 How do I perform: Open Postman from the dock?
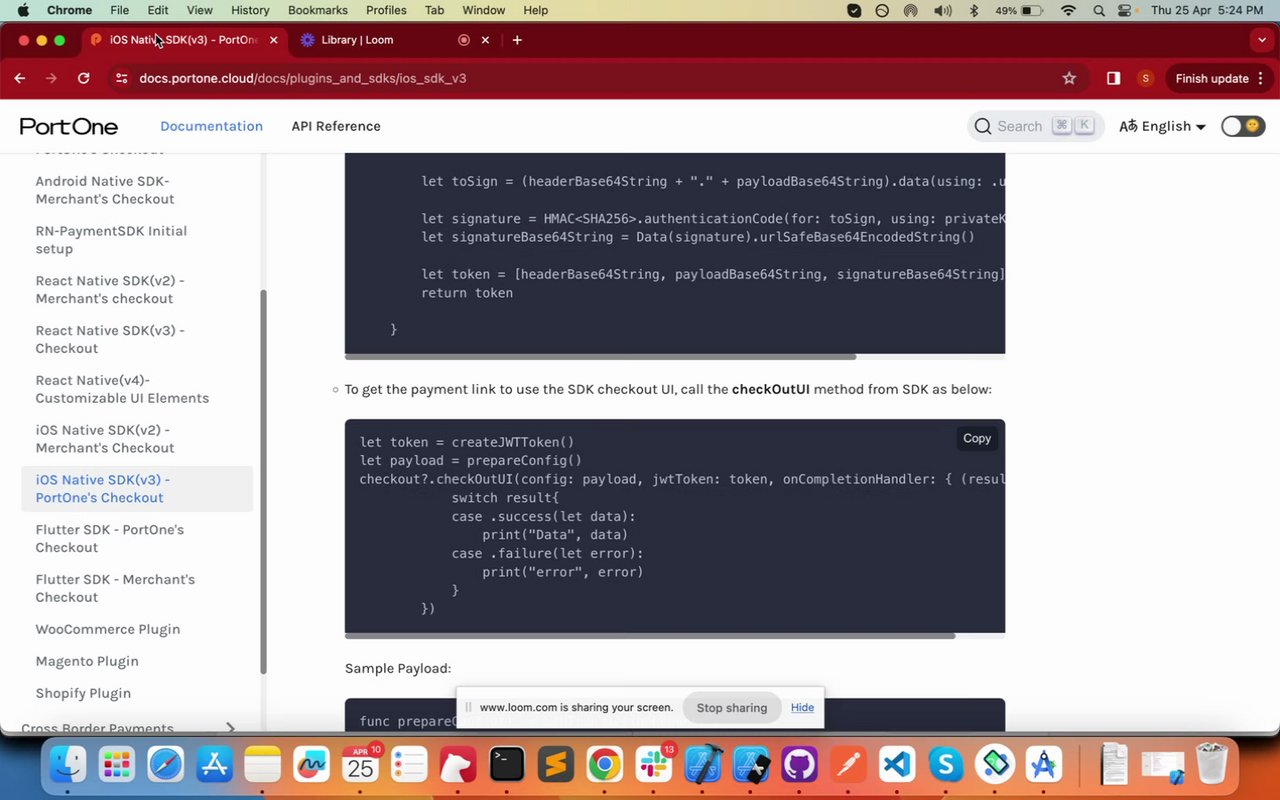[x=849, y=766]
